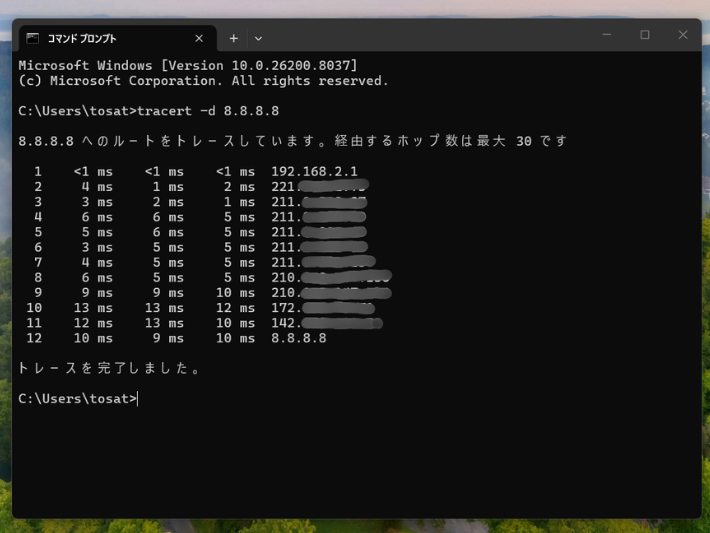Maximize the terminal window
This screenshot has height=533, width=710.
tap(645, 35)
